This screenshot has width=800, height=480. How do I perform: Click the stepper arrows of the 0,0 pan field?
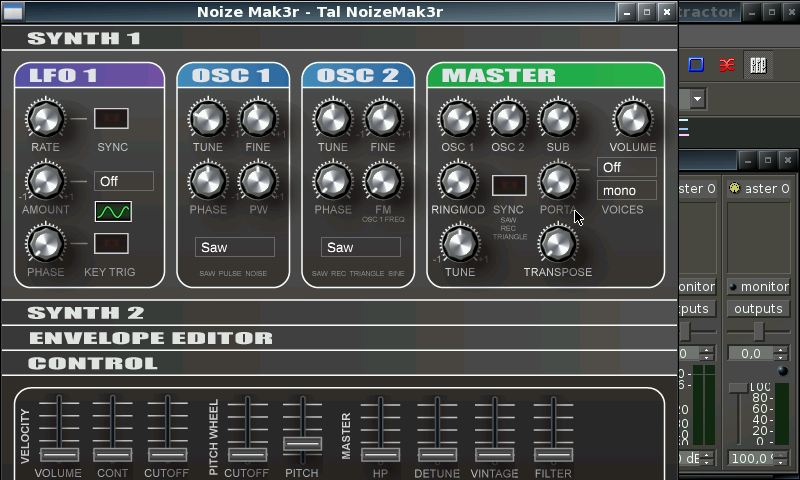pyautogui.click(x=781, y=353)
